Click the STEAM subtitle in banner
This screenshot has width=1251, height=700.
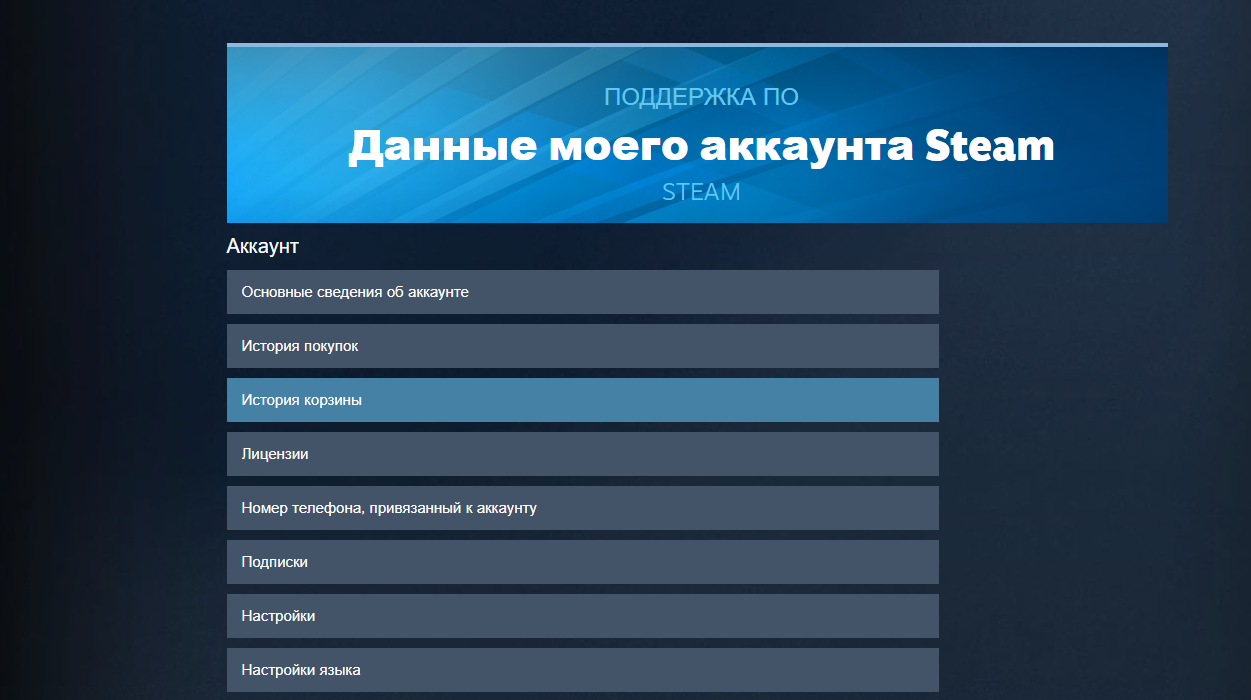click(x=701, y=192)
